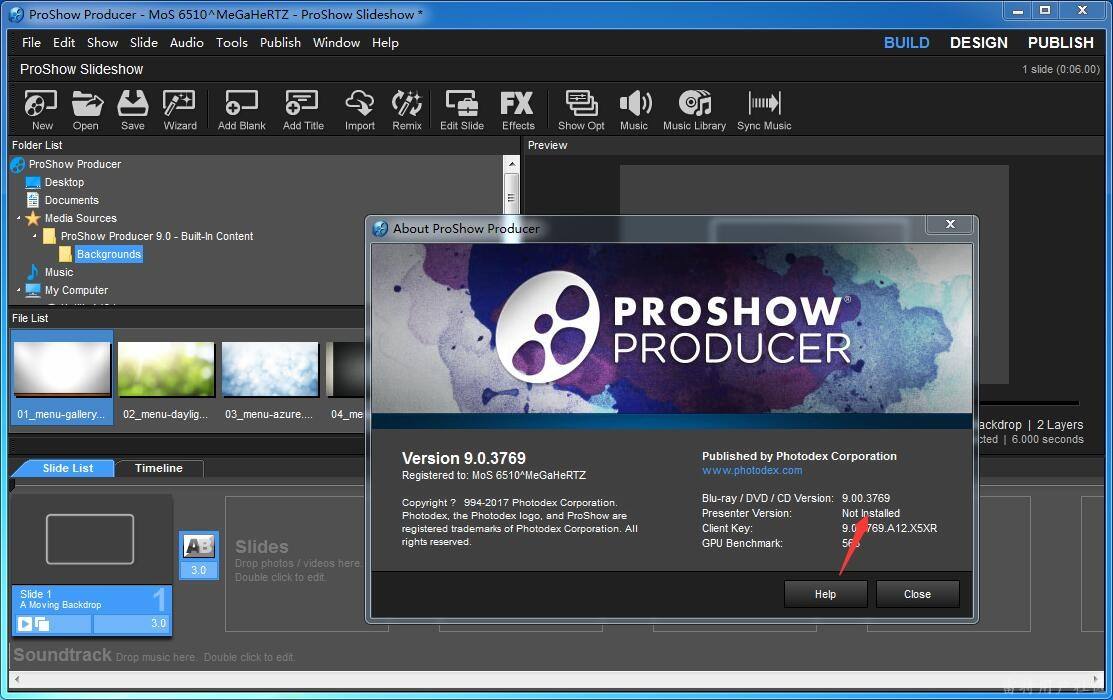Open the FX Effects tool
The width and height of the screenshot is (1113, 700).
[518, 110]
